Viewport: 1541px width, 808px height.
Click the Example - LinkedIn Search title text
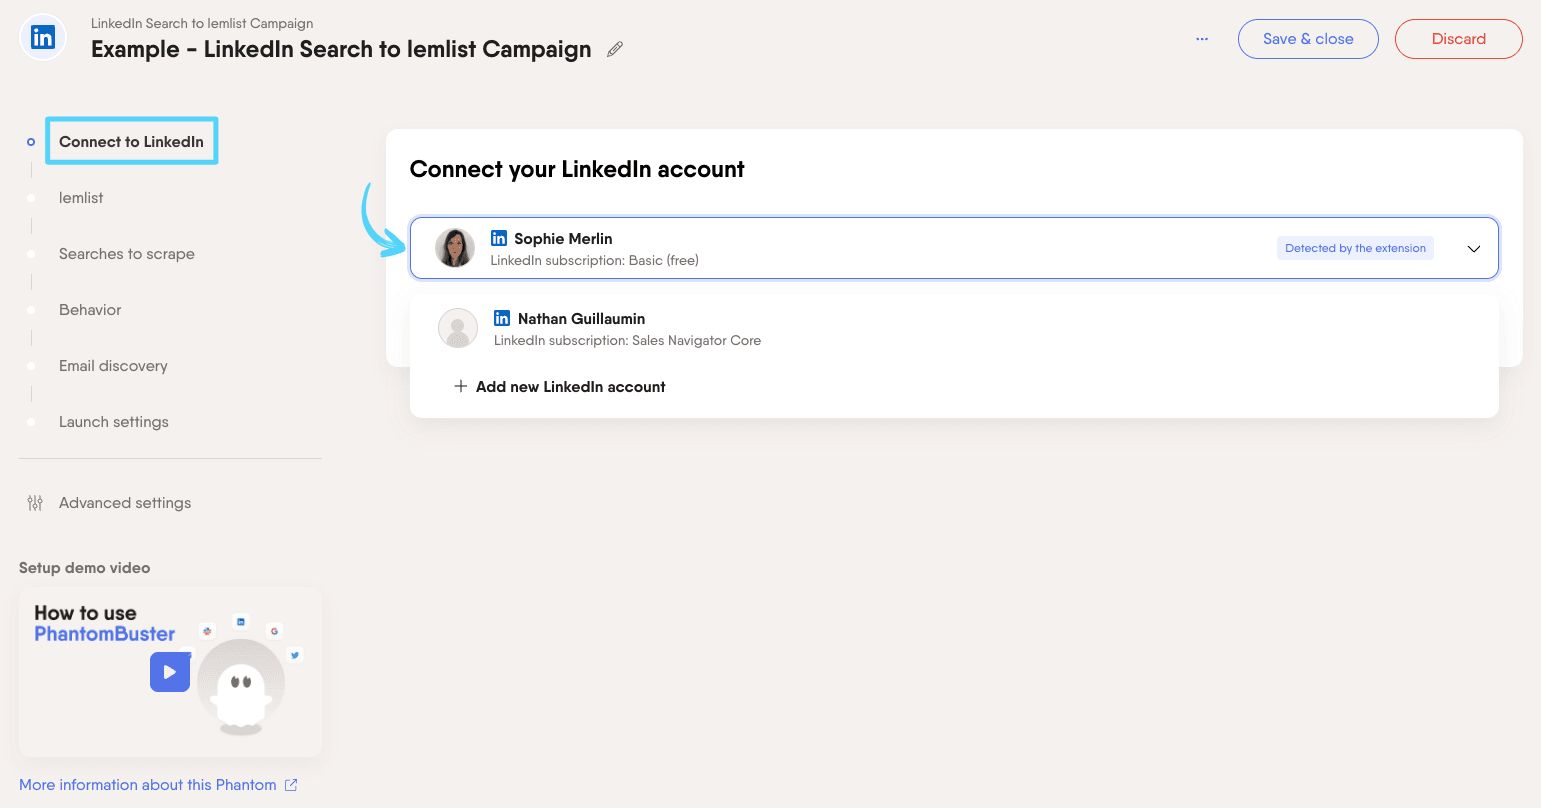pos(341,49)
